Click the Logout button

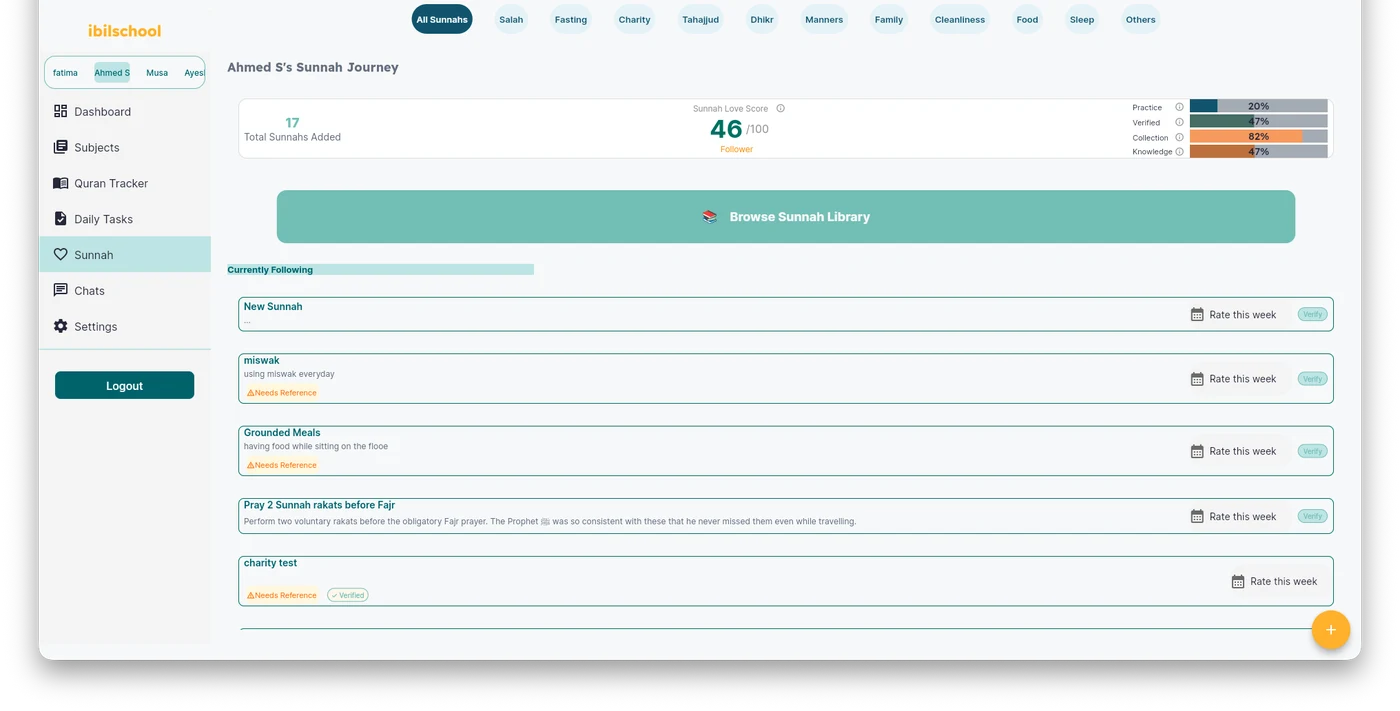pos(124,385)
